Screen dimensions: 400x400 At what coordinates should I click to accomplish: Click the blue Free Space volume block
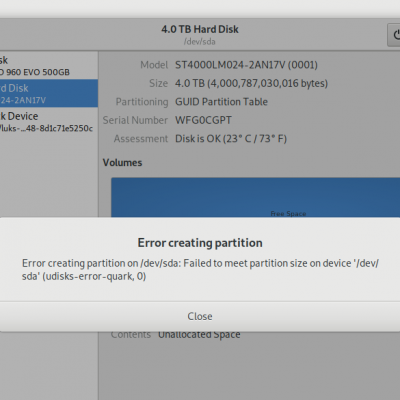(x=255, y=197)
